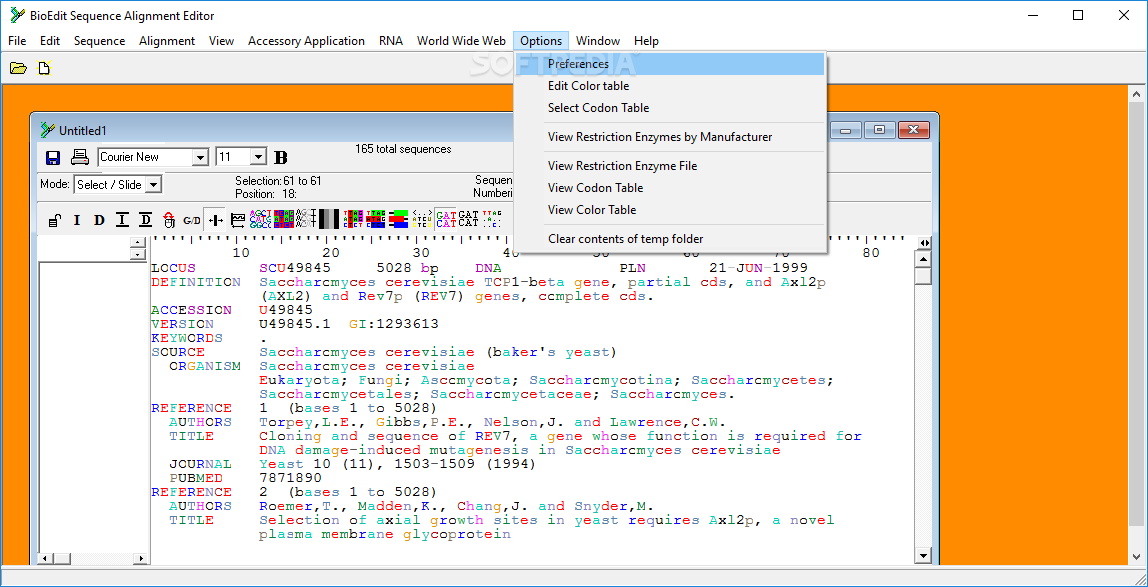Click the green-red-blue bars icon

(x=399, y=220)
